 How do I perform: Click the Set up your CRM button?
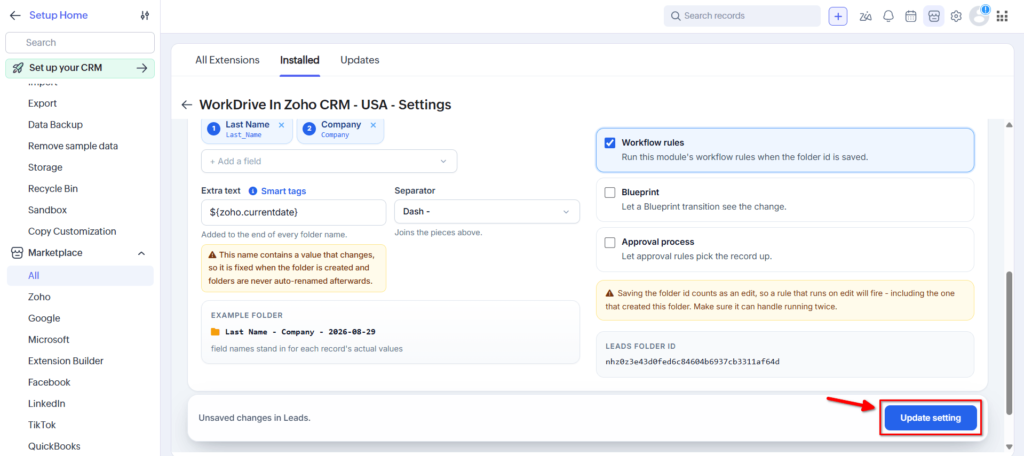click(x=80, y=68)
